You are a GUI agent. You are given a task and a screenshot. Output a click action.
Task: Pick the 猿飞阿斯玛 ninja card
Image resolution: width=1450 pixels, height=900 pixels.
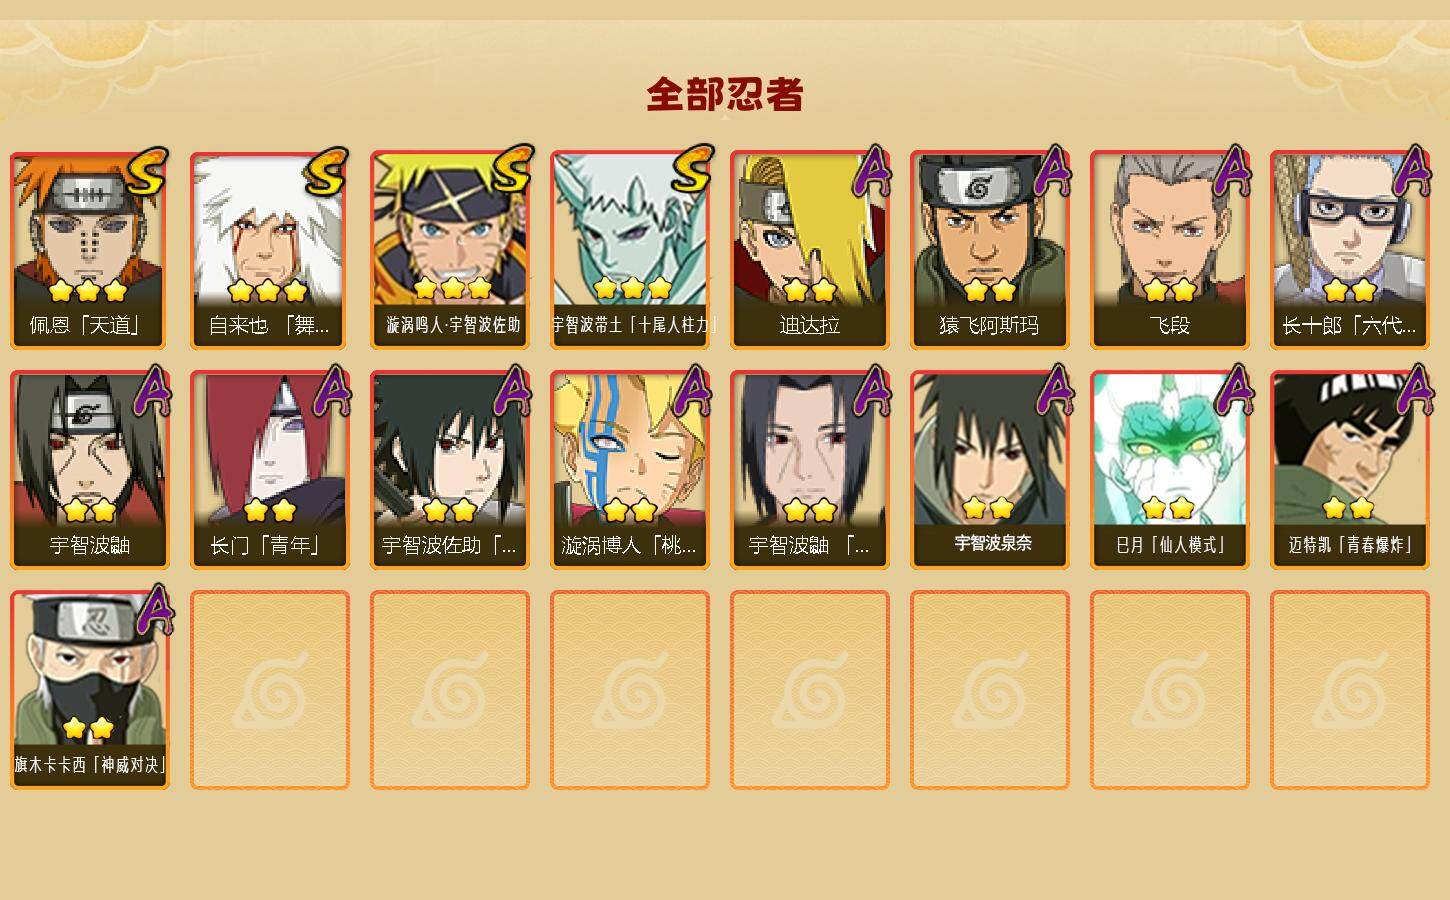pyautogui.click(x=990, y=250)
